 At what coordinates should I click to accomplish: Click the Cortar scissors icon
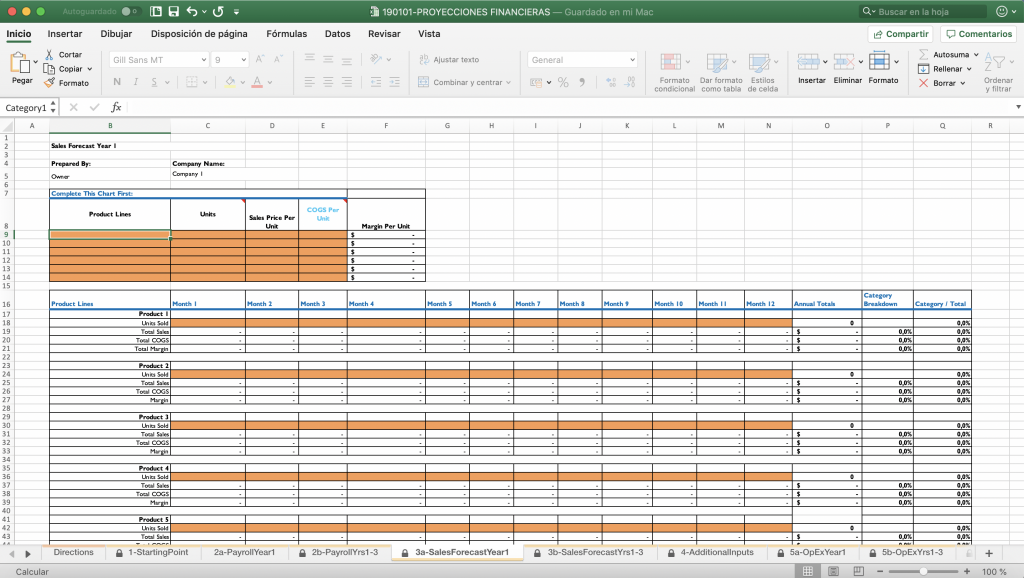(x=49, y=55)
